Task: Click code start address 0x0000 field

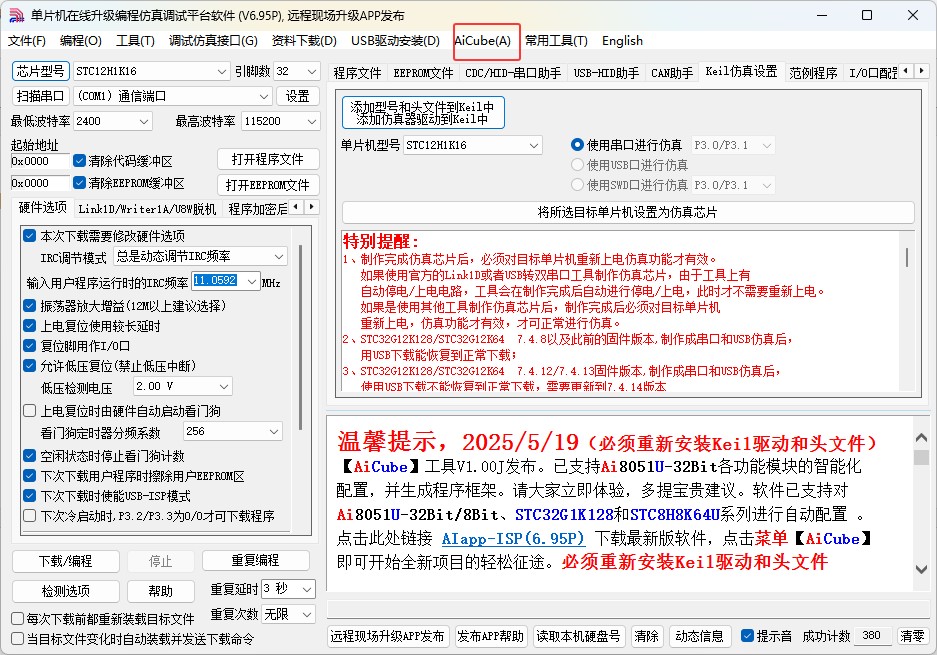Action: (40, 161)
